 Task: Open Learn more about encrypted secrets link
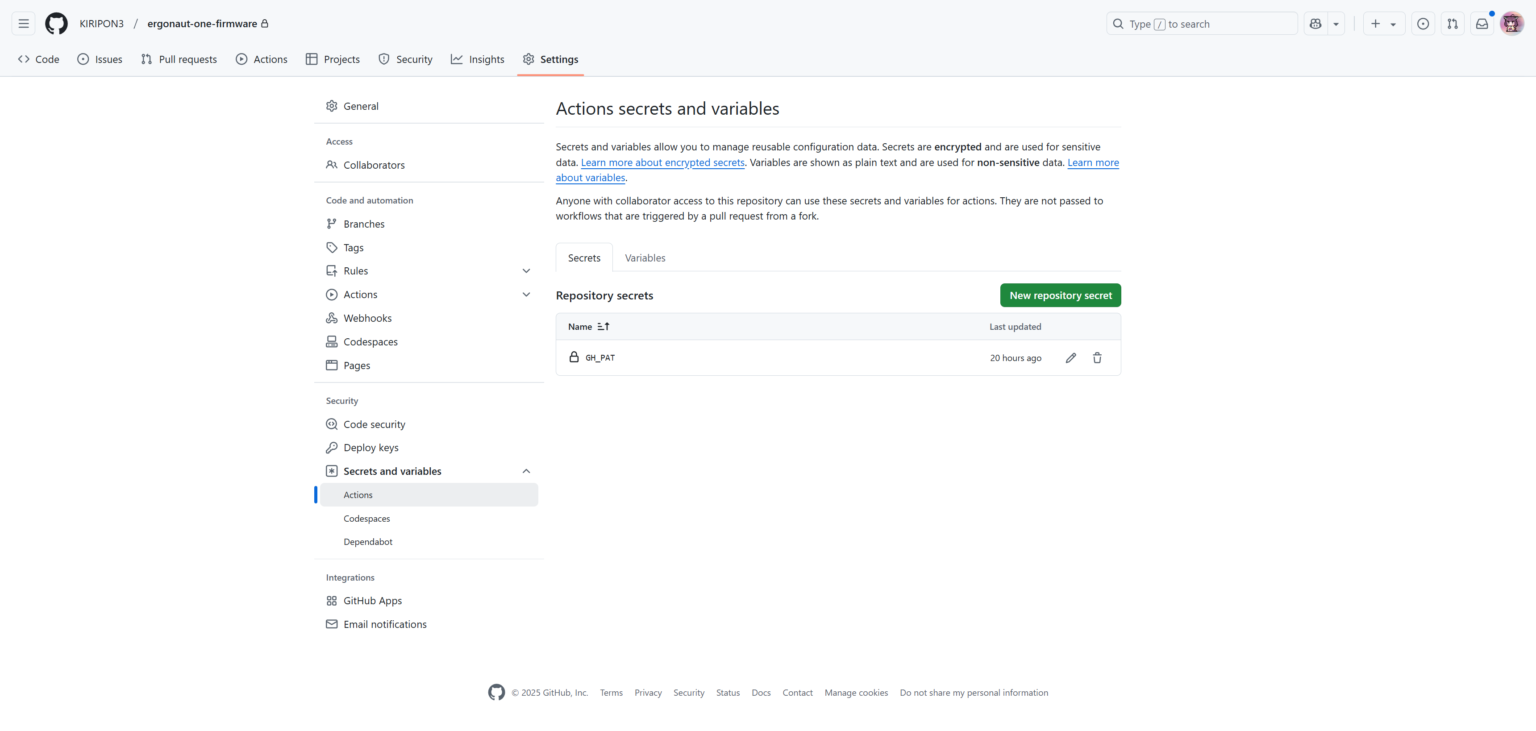[x=662, y=163]
